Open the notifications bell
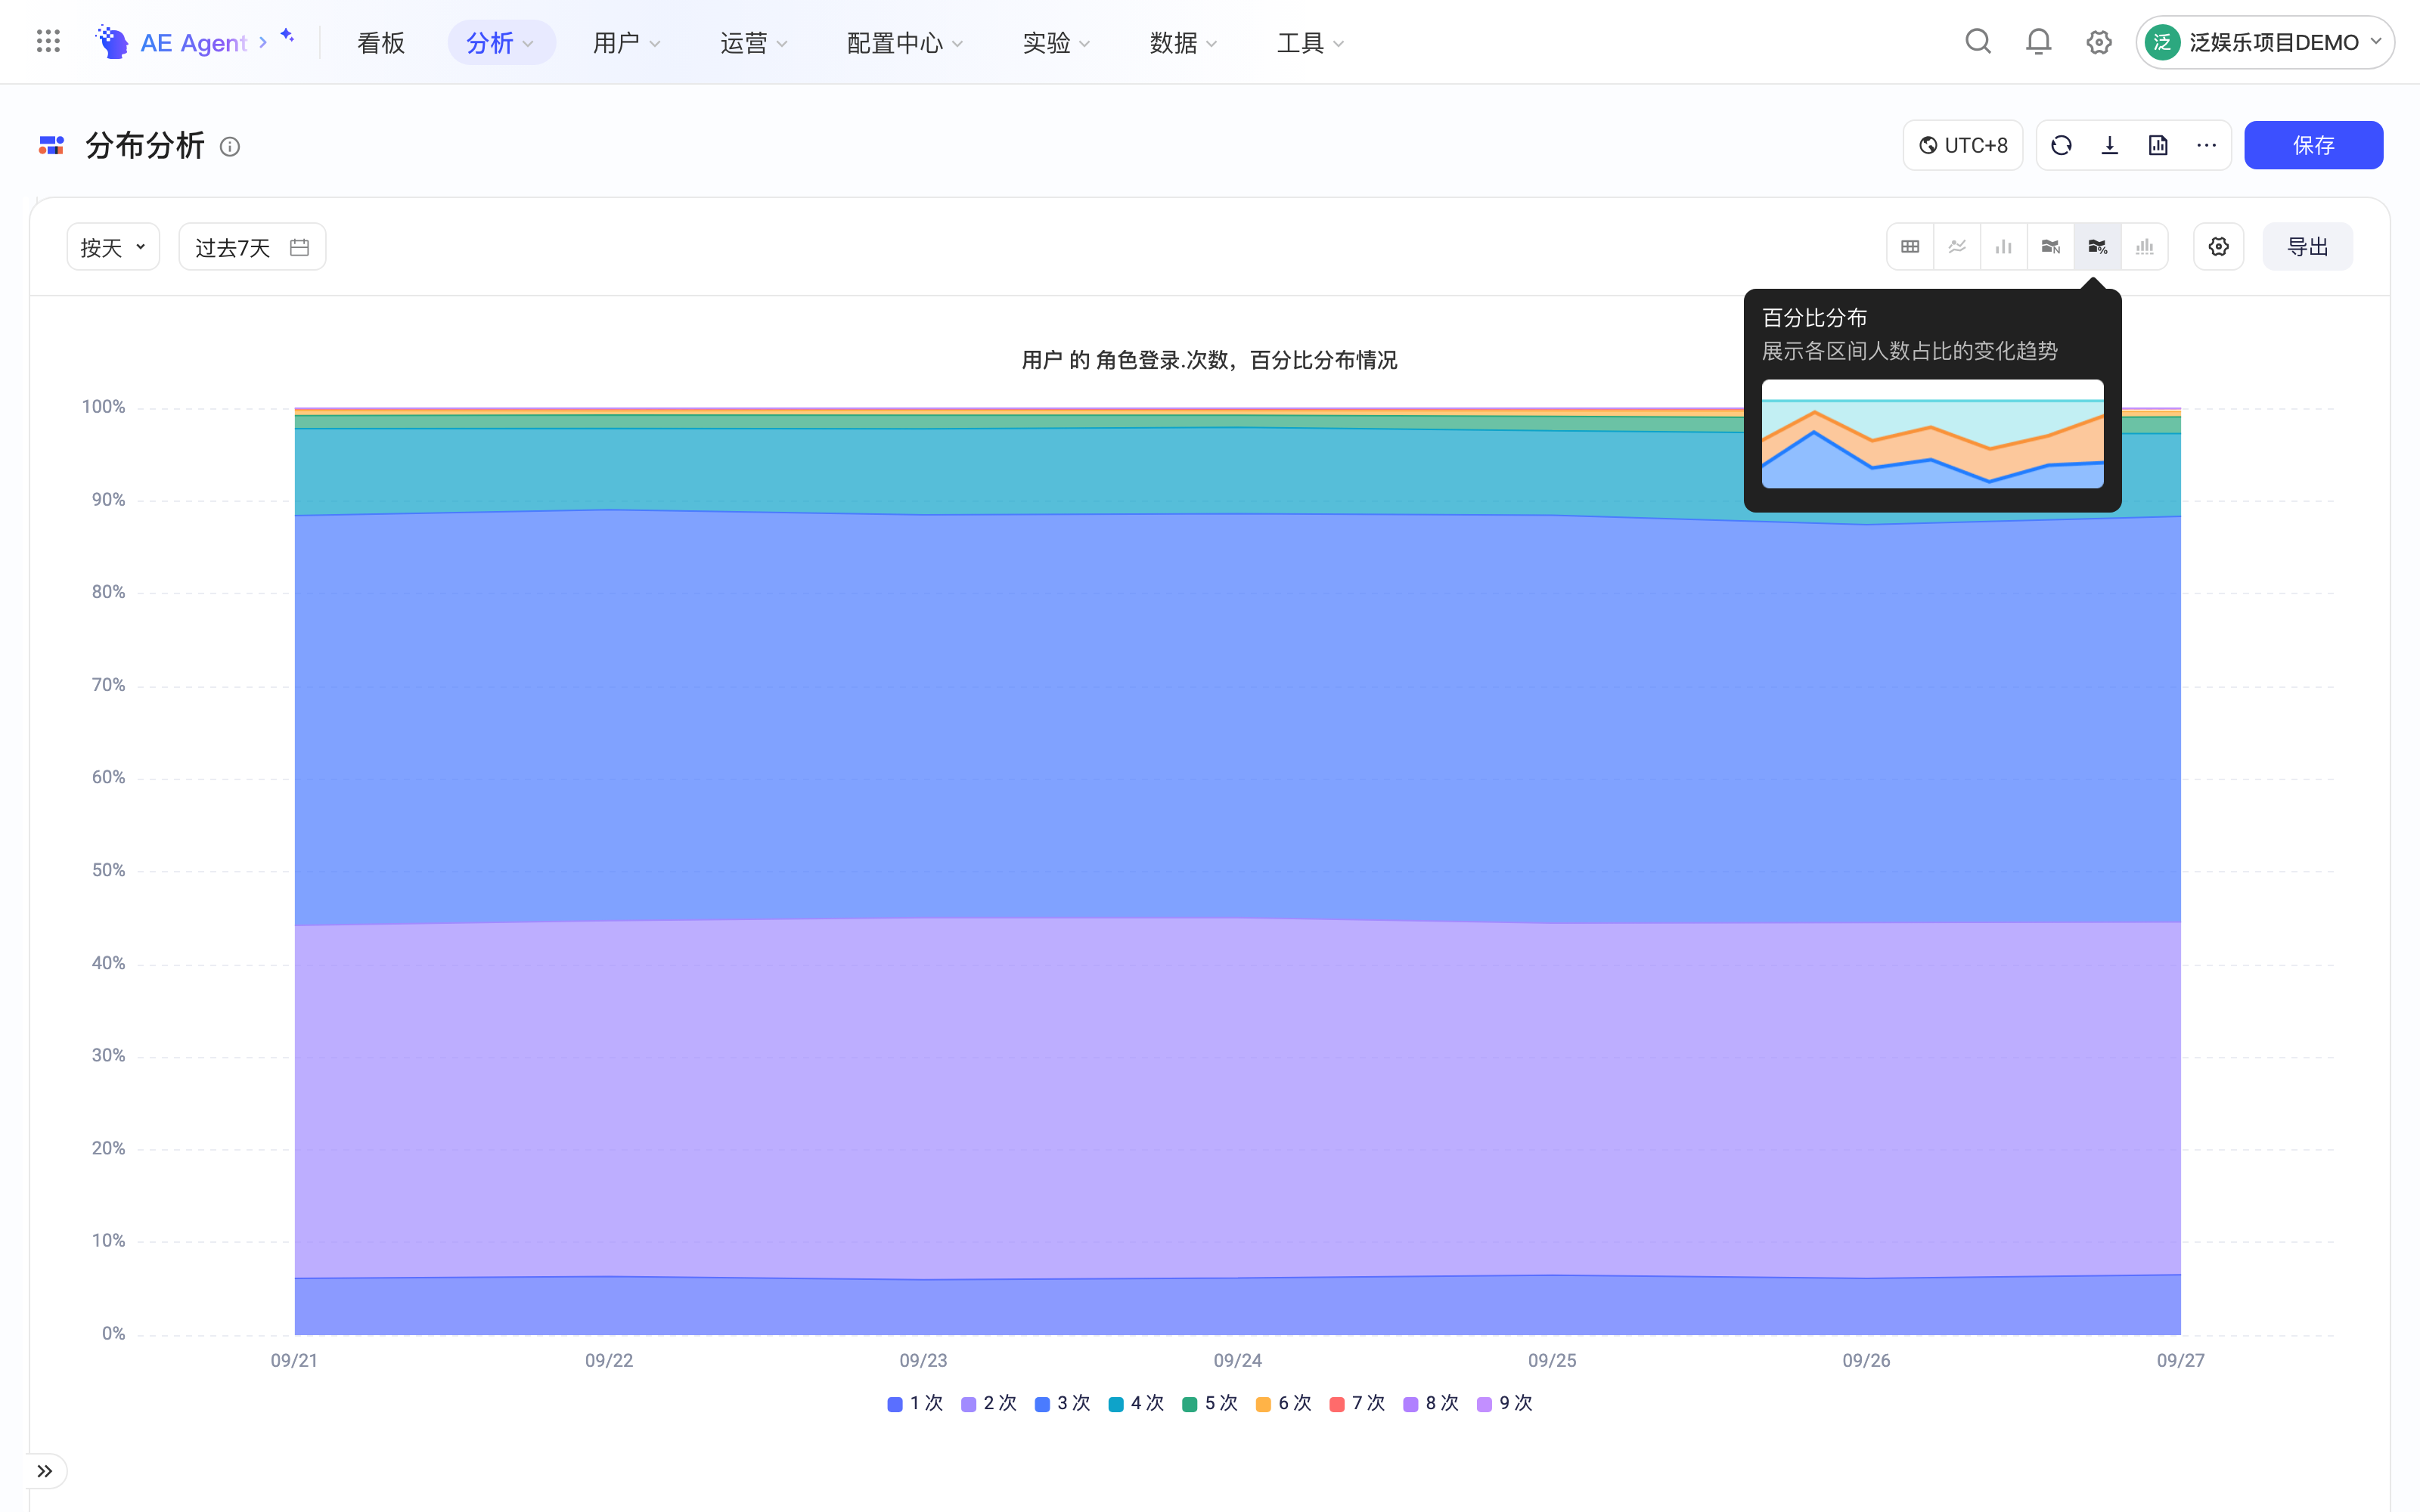 (2038, 42)
